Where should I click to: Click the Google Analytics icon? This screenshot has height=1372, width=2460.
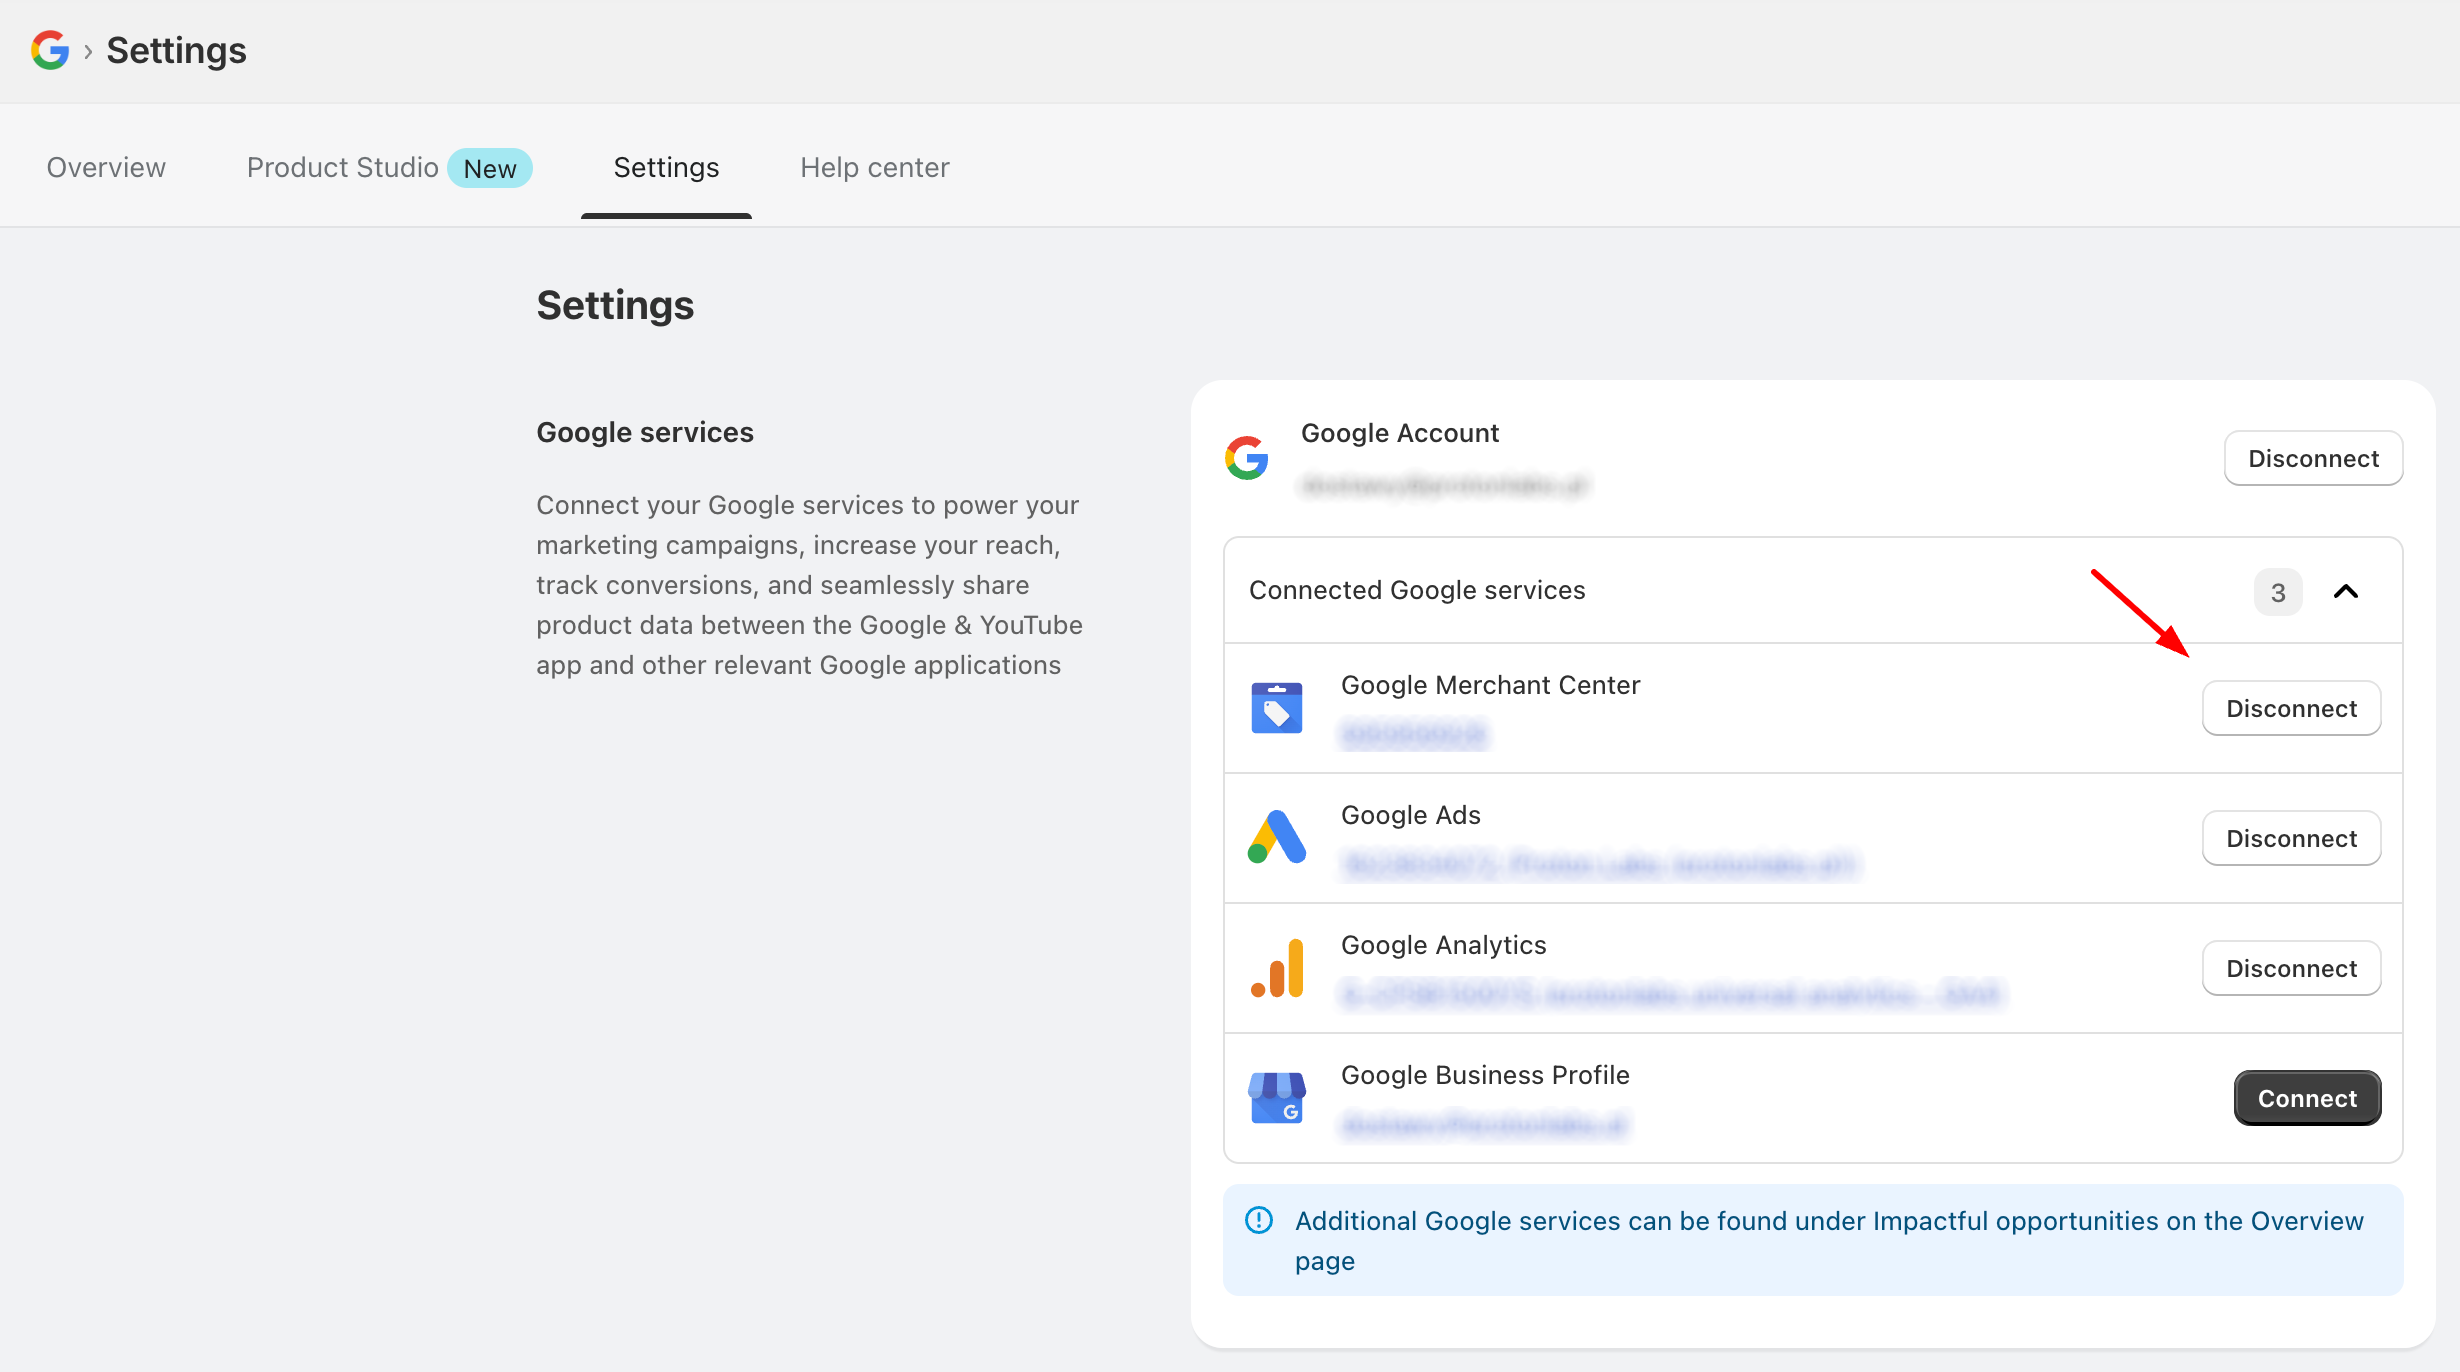(x=1277, y=967)
